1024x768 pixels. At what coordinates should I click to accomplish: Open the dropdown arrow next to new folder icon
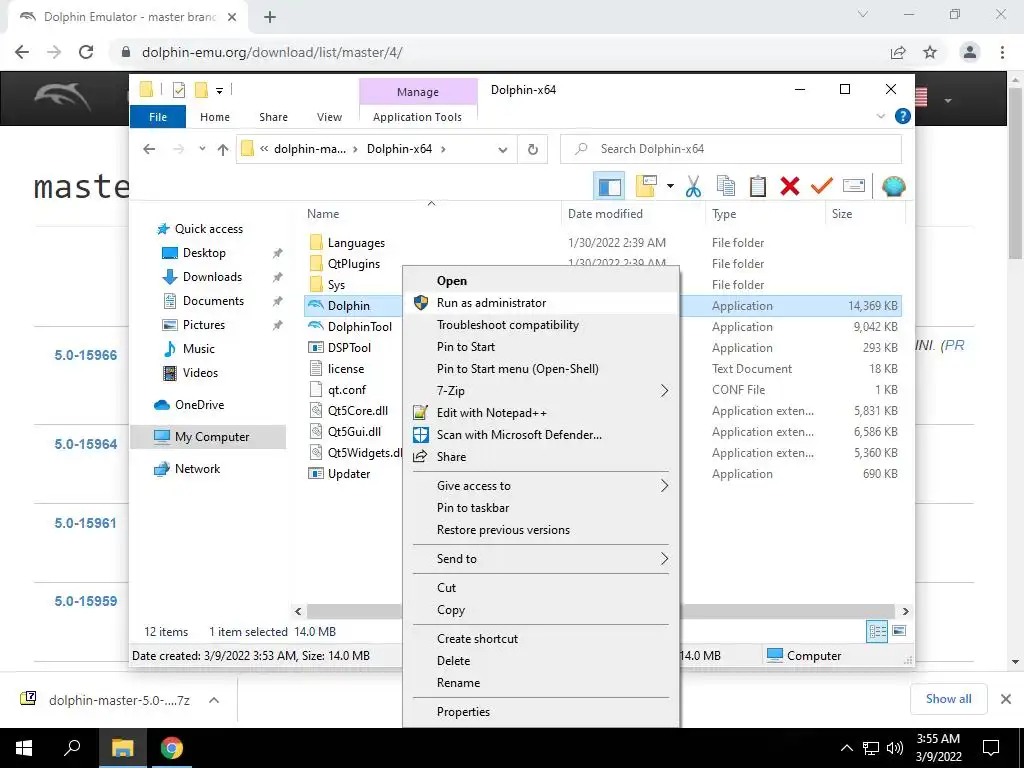[670, 187]
